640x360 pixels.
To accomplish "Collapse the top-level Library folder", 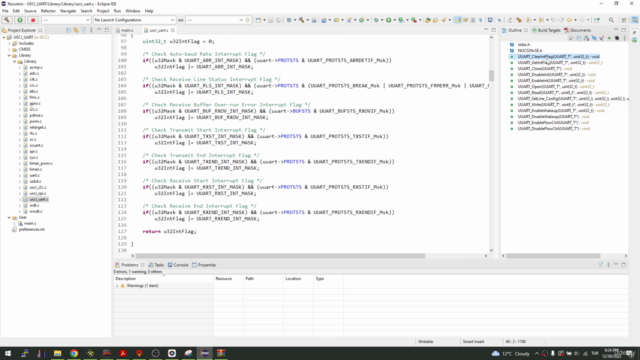I will click(x=9, y=56).
